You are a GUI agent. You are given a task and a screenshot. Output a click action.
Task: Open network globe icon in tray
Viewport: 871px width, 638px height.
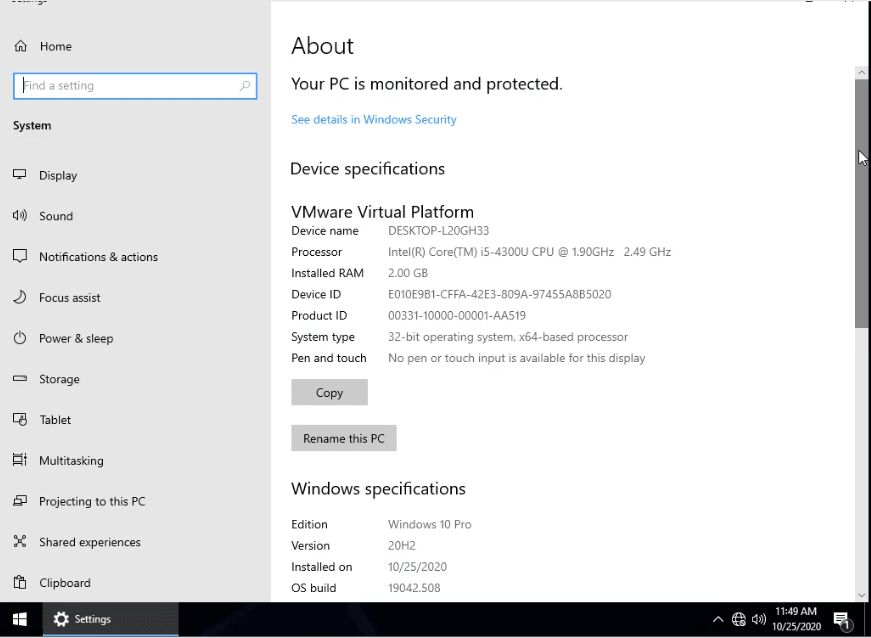[x=738, y=619]
